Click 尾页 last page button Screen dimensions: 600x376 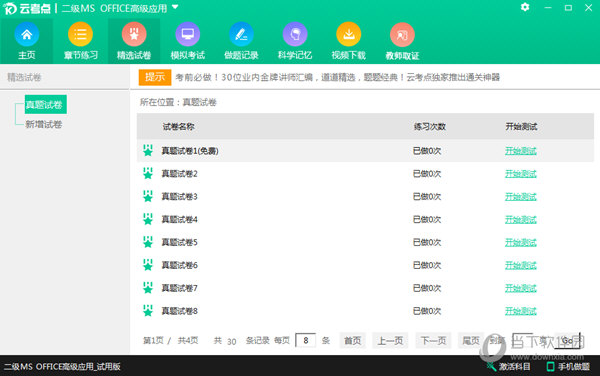[471, 340]
